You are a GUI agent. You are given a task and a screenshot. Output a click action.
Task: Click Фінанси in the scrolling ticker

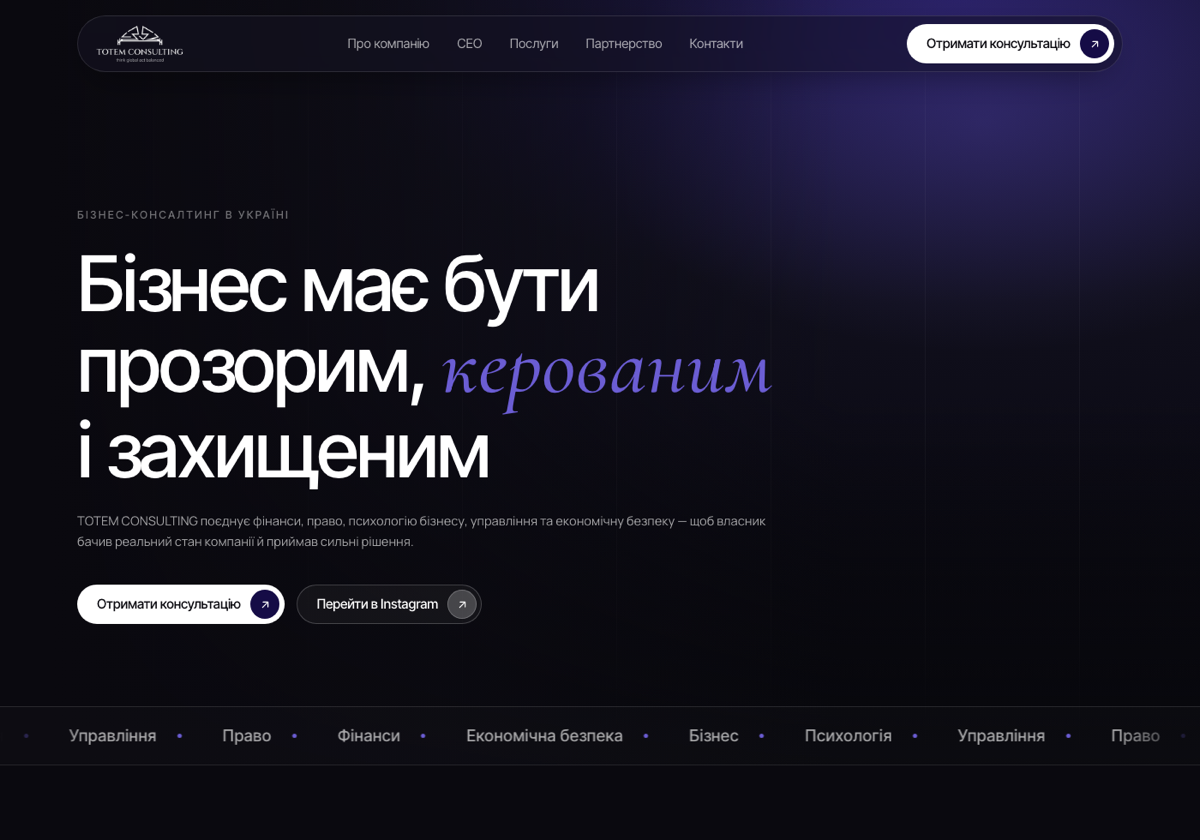(x=368, y=736)
